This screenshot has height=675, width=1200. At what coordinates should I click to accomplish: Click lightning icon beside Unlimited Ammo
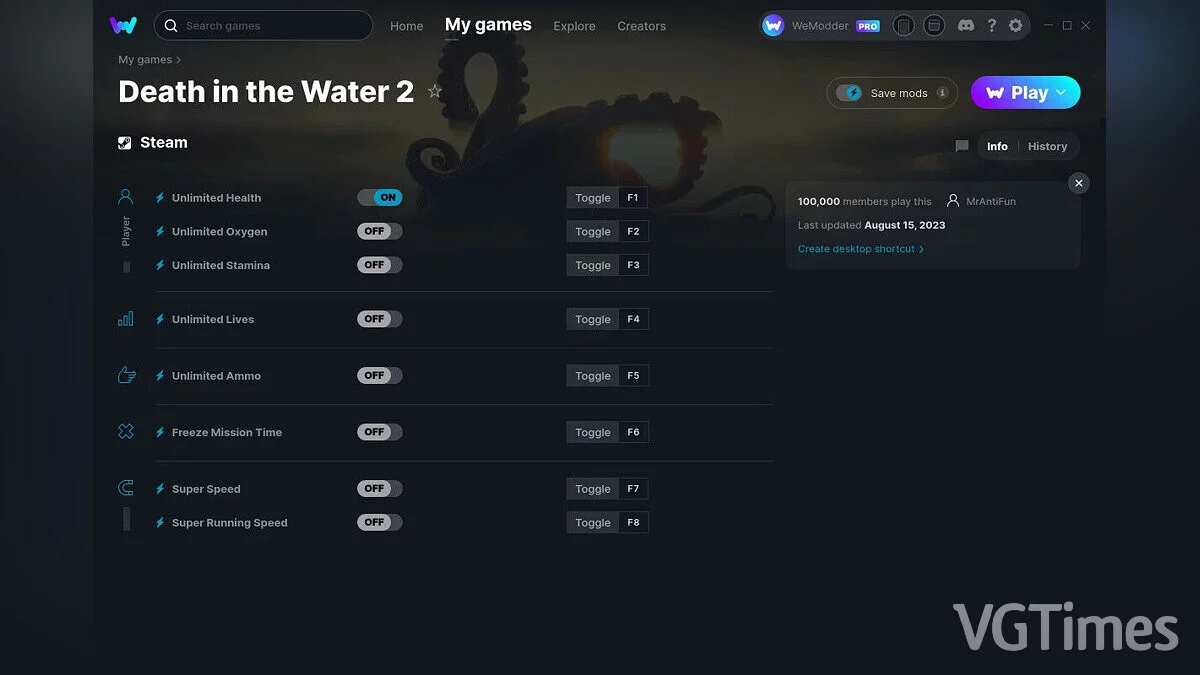coord(160,376)
